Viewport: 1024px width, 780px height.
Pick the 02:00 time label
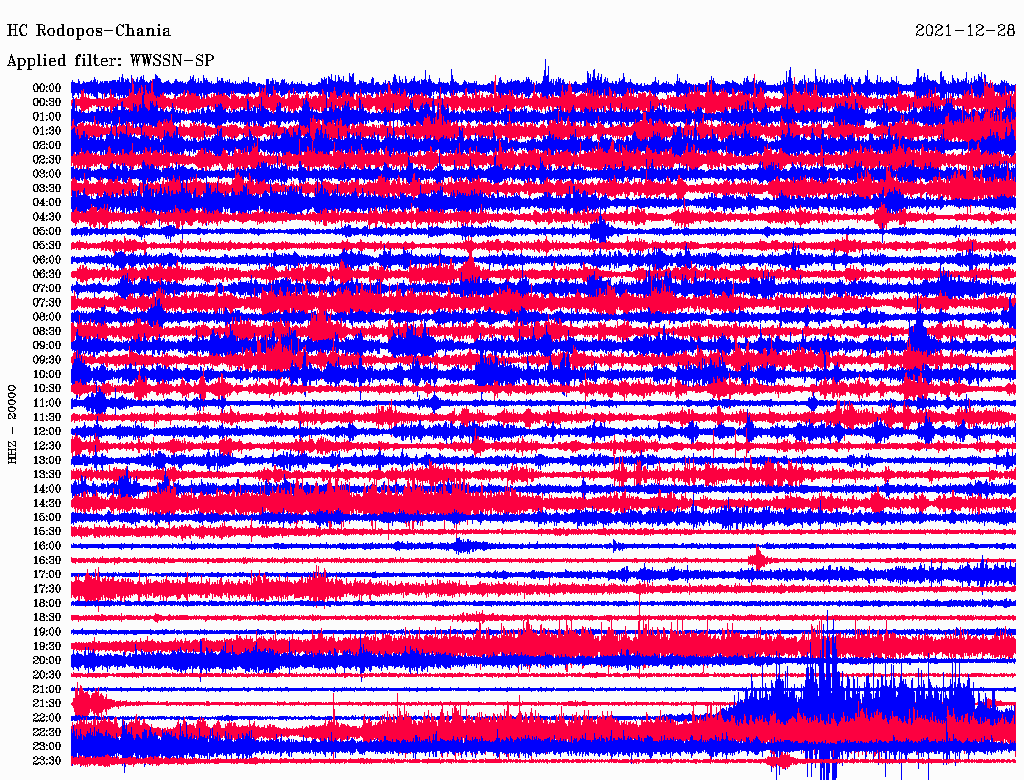47,145
